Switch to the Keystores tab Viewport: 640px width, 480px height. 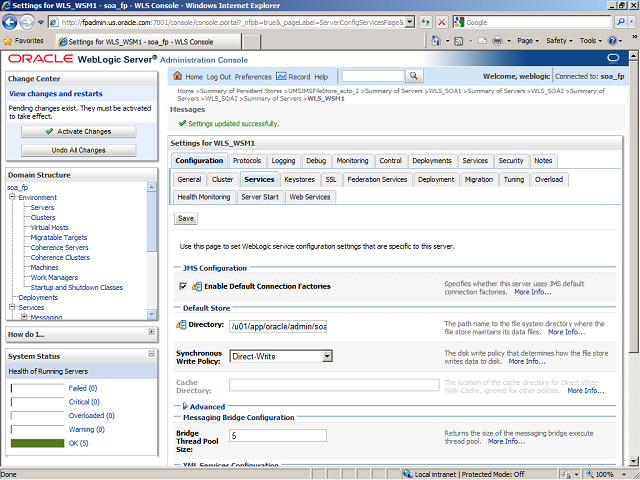pyautogui.click(x=299, y=179)
